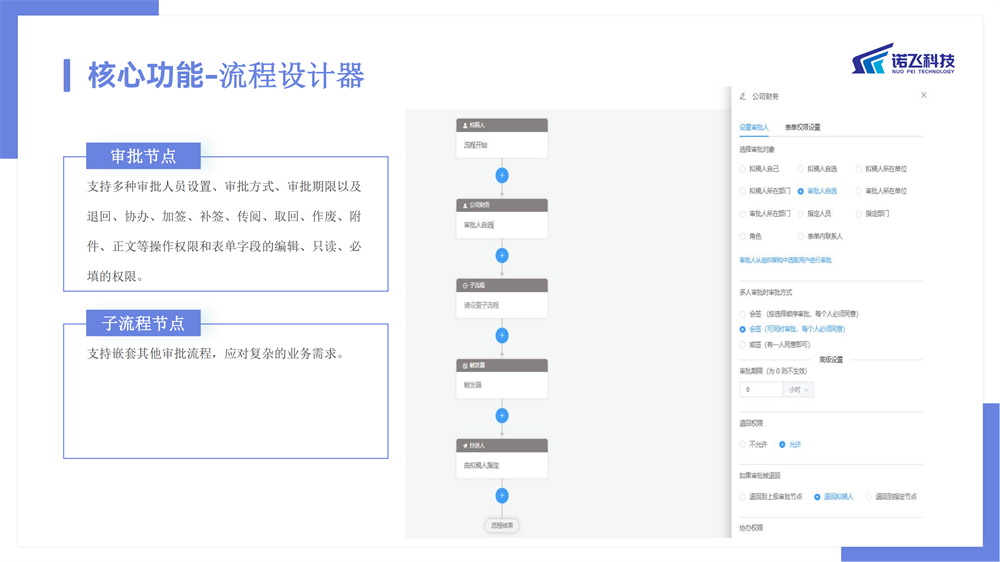1000x562 pixels.
Task: Open the 流程开始 start node card
Action: click(502, 145)
